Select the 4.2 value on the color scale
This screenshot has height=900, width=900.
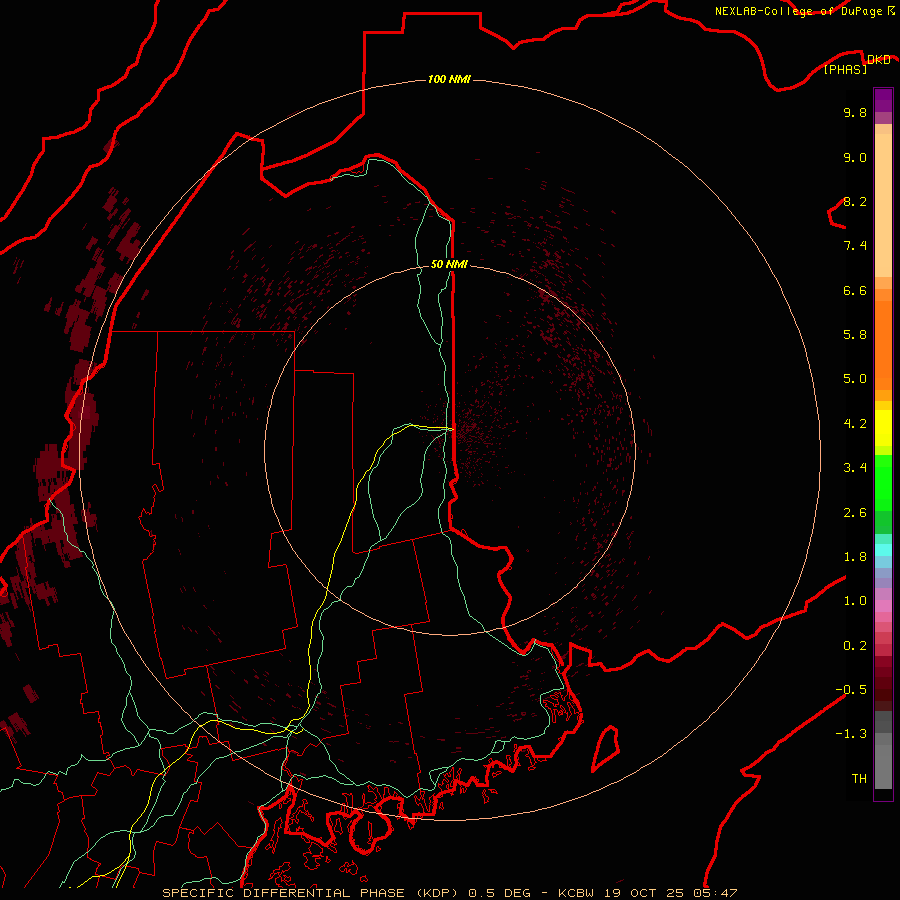(x=855, y=424)
